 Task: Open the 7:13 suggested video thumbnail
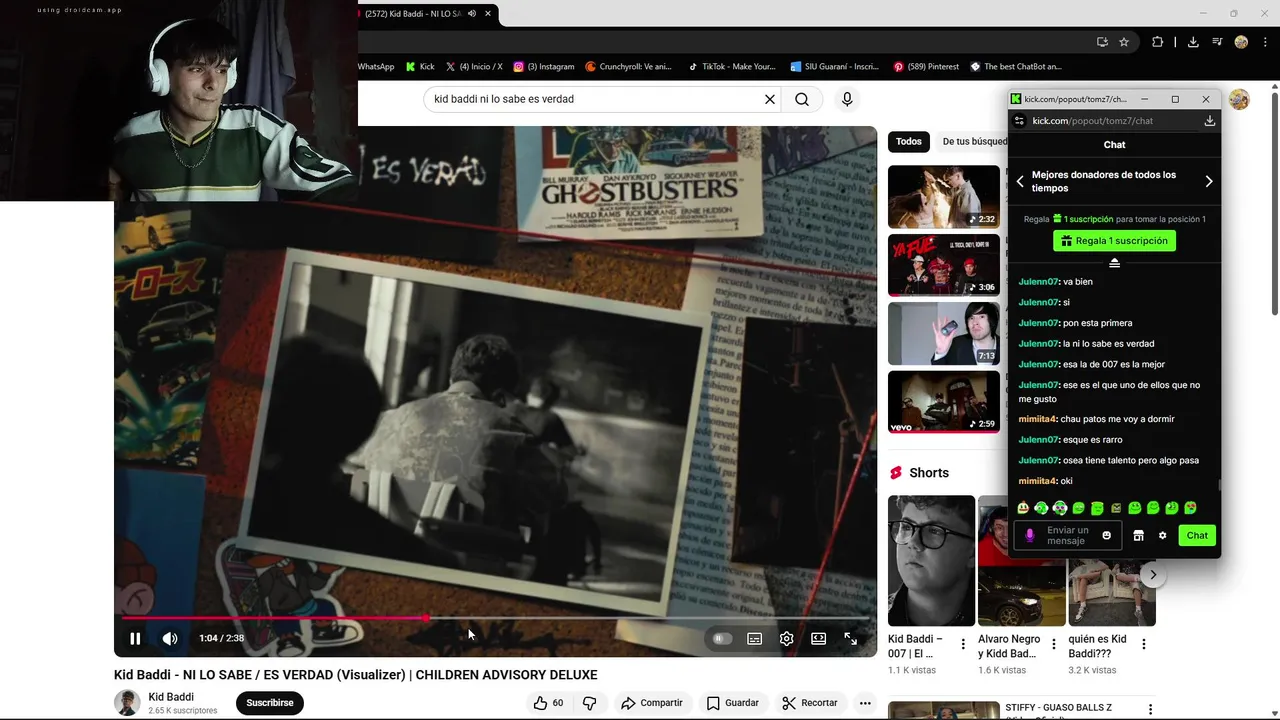point(944,334)
